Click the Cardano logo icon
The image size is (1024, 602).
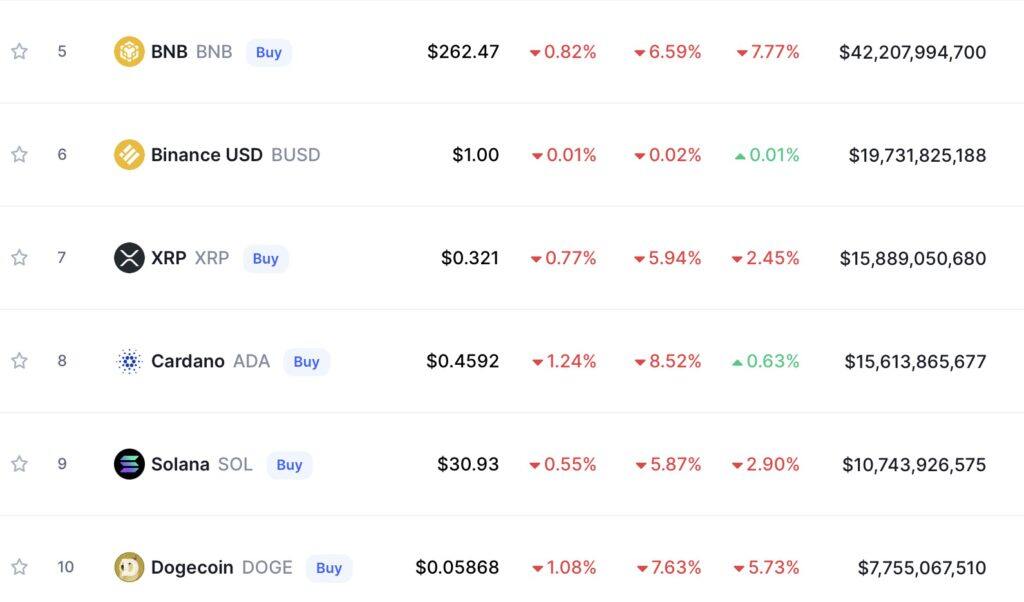click(x=129, y=361)
